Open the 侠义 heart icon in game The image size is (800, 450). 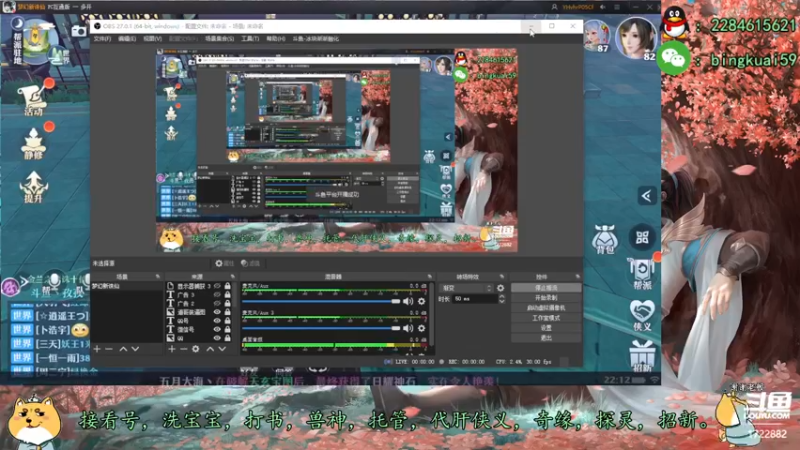click(x=642, y=315)
